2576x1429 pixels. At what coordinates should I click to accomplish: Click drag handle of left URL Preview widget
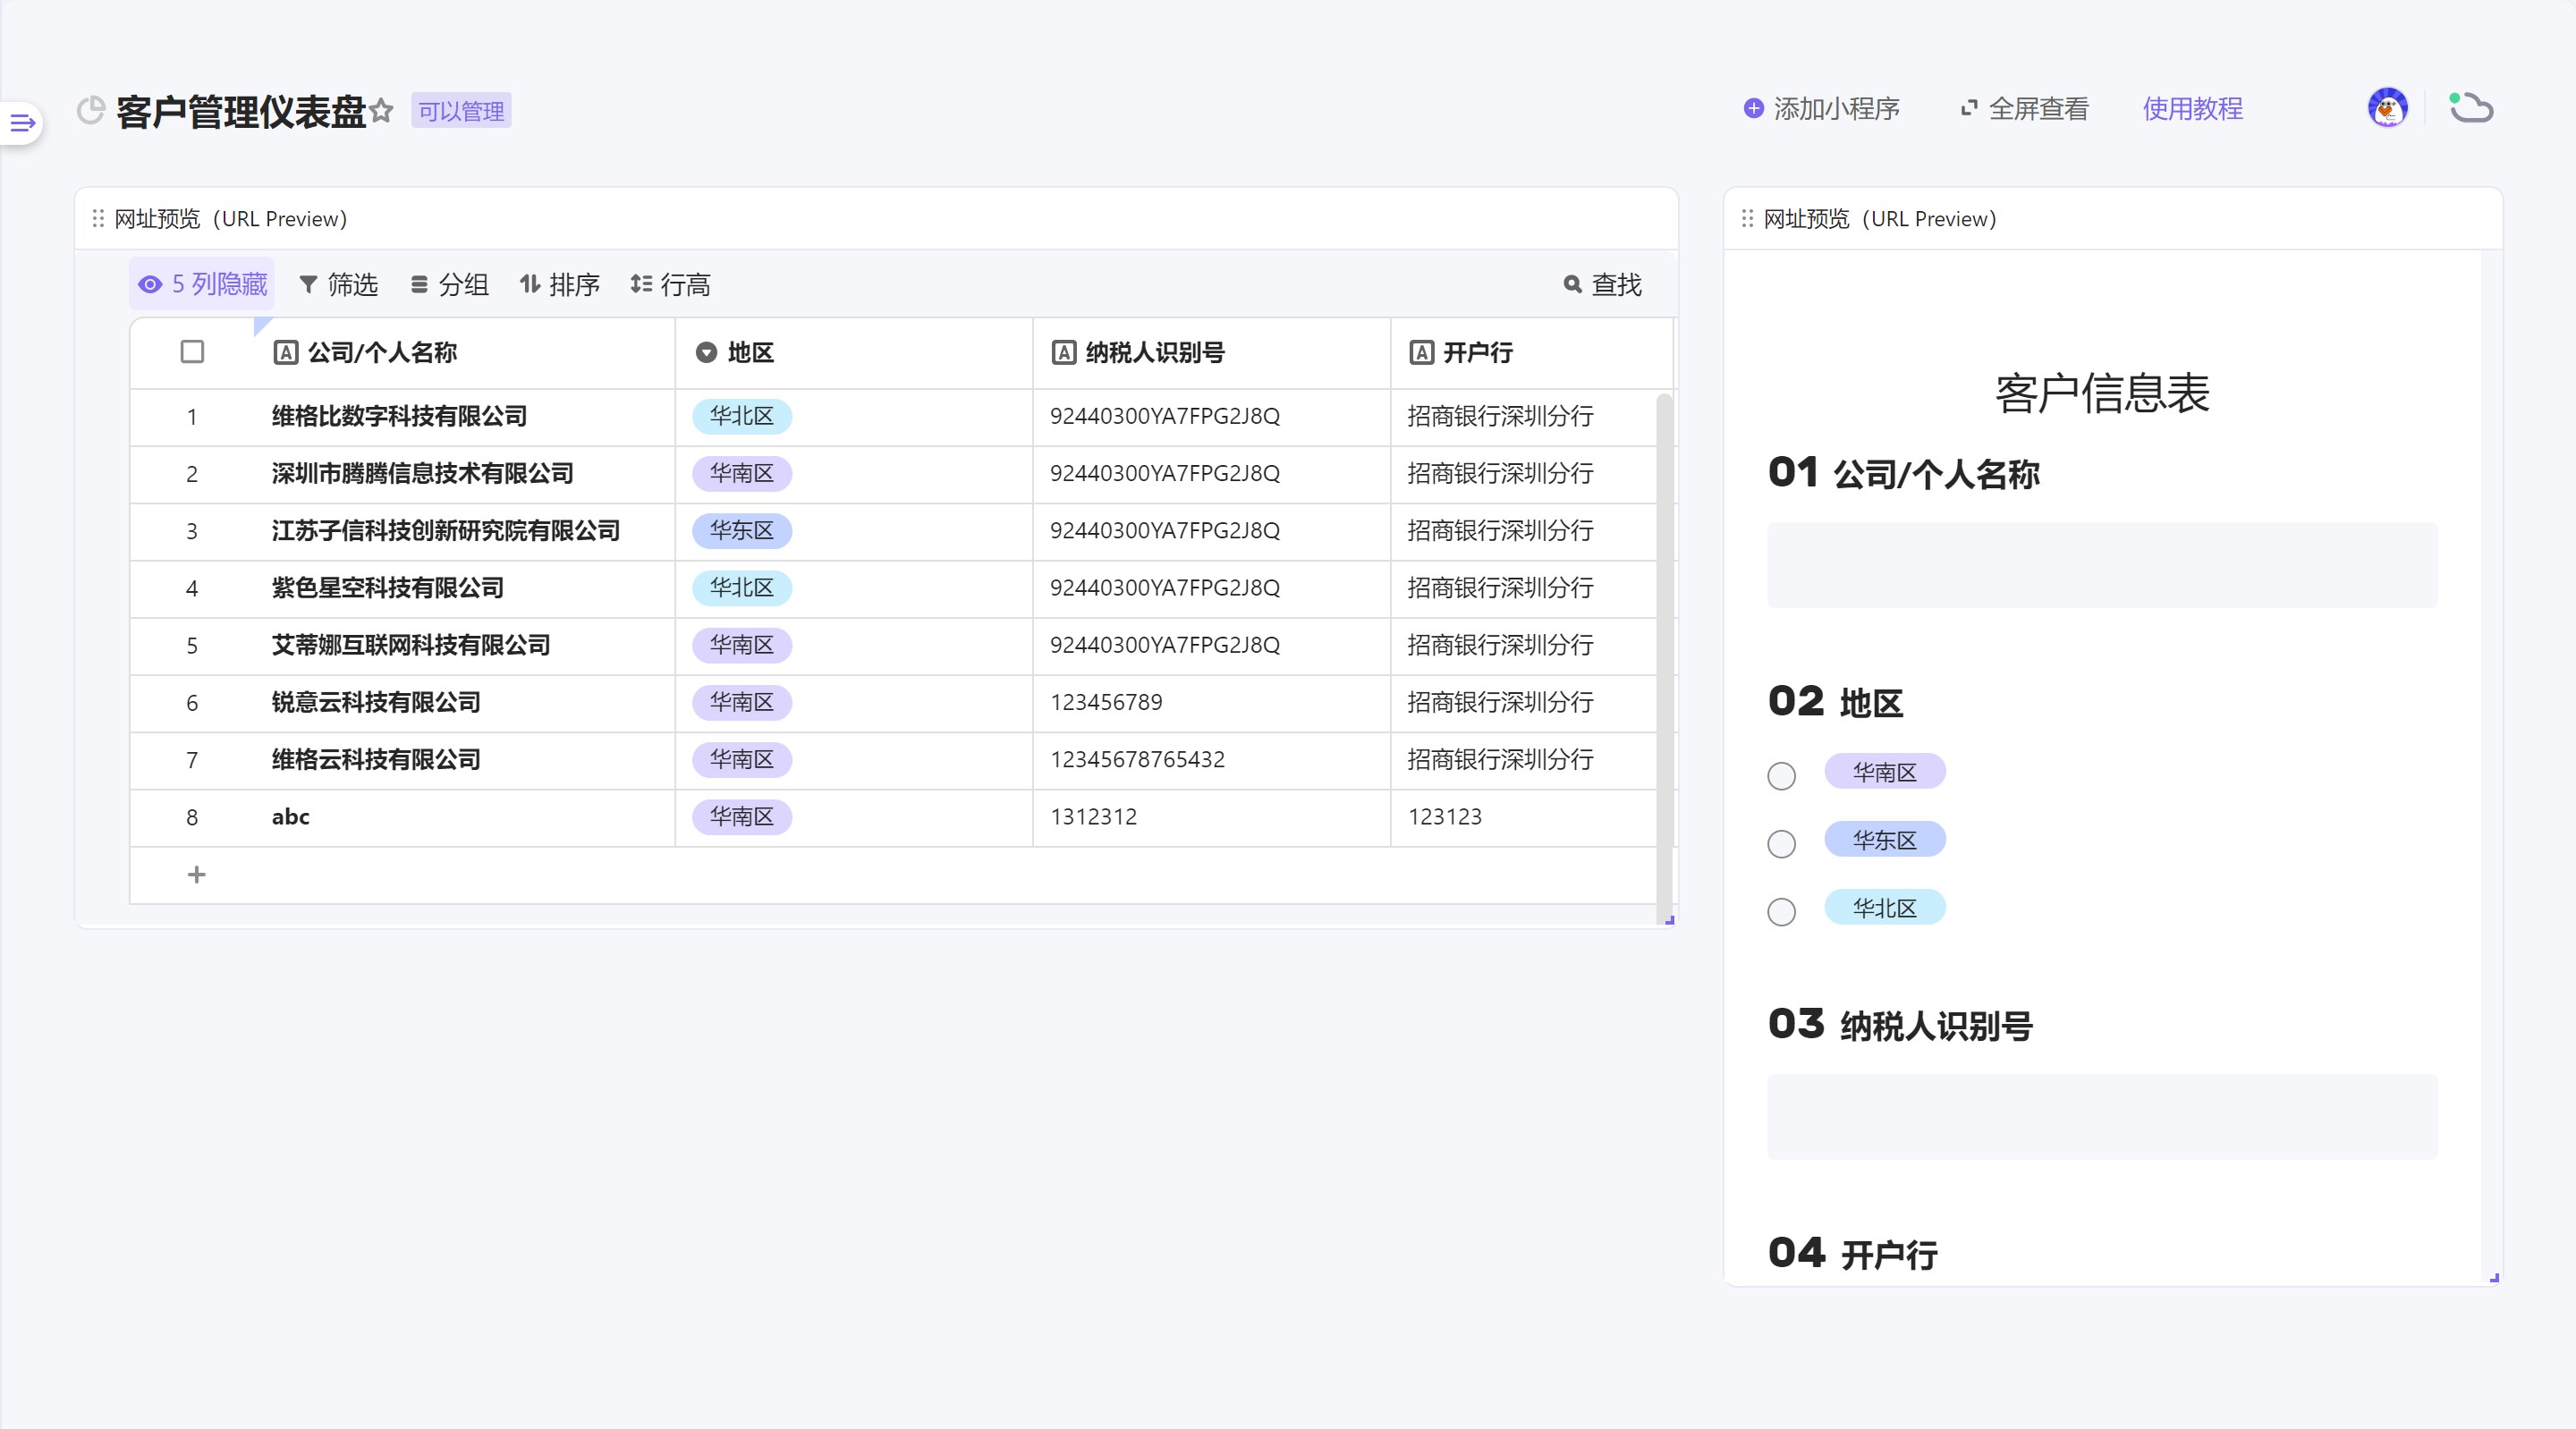coord(98,218)
